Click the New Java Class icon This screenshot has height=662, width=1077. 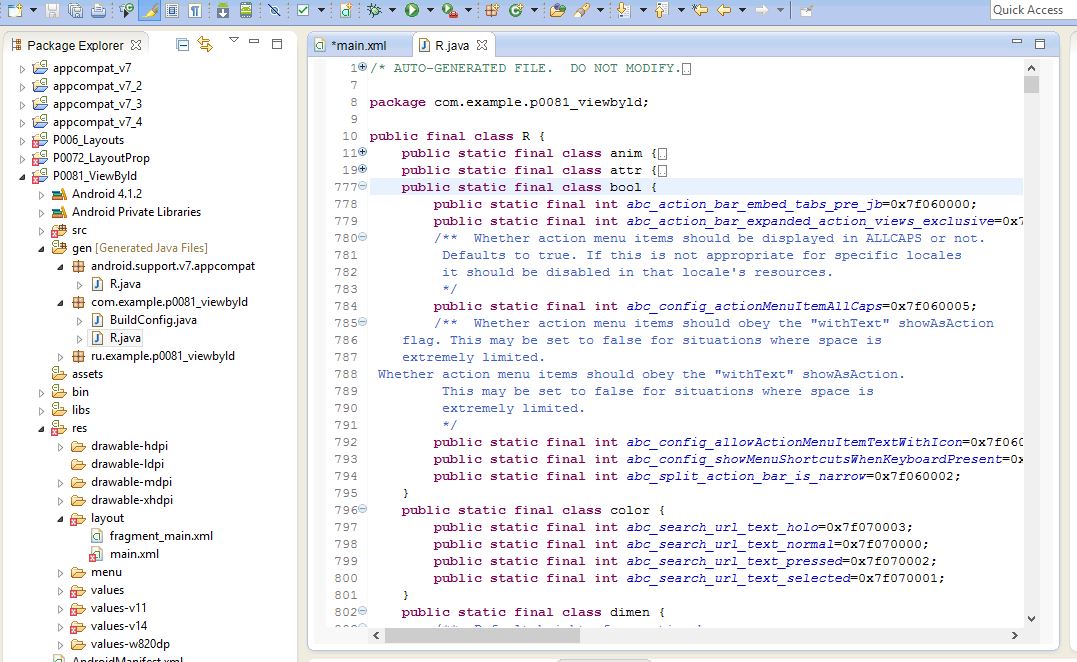515,10
